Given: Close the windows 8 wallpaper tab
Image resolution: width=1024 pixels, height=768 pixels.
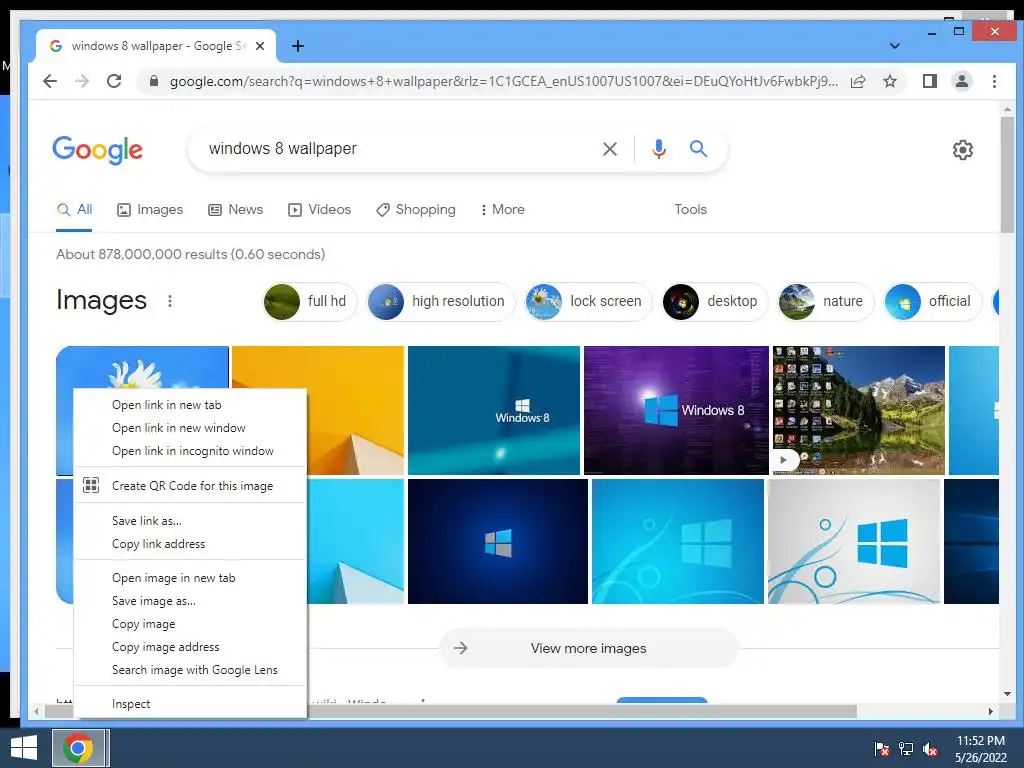Looking at the screenshot, I should coord(260,46).
